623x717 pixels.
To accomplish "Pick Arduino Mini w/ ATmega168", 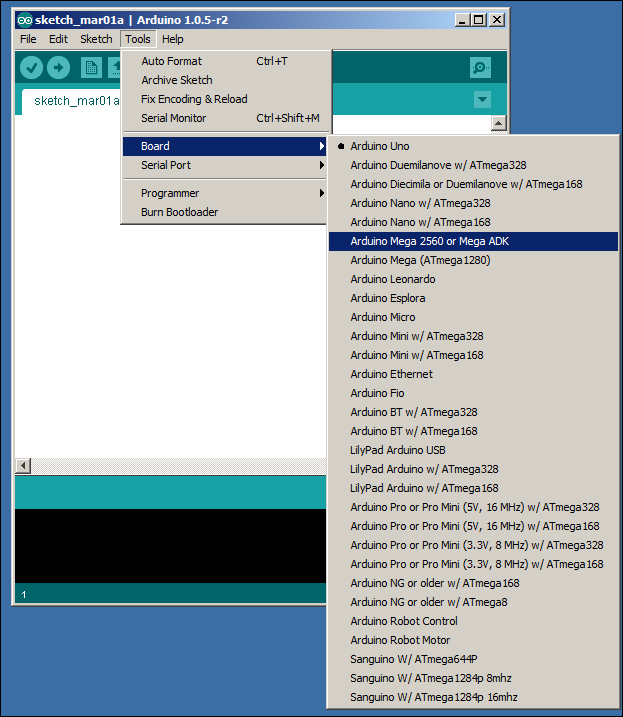I will (473, 355).
